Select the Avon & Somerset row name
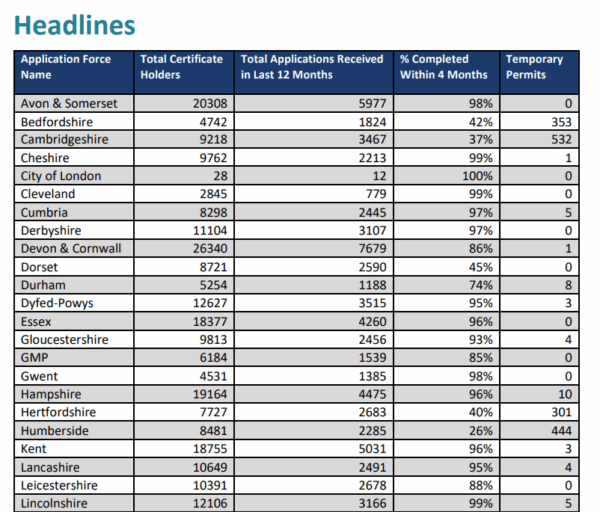Image resolution: width=600 pixels, height=512 pixels. click(66, 104)
